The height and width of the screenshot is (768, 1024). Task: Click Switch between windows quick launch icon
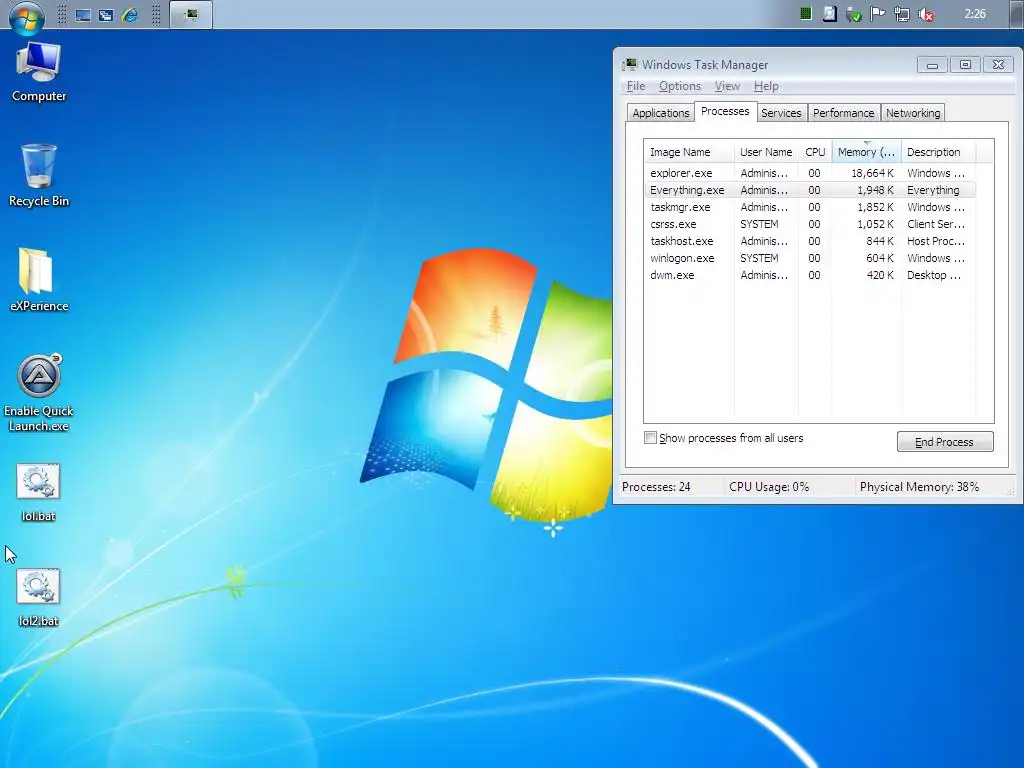point(106,15)
